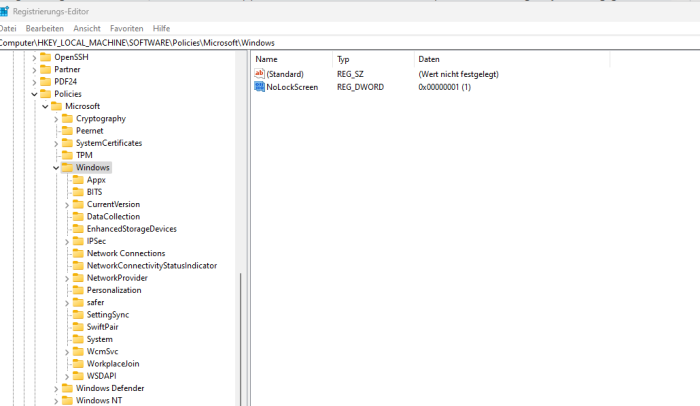Sort values by the Daten column header

[x=512, y=59]
